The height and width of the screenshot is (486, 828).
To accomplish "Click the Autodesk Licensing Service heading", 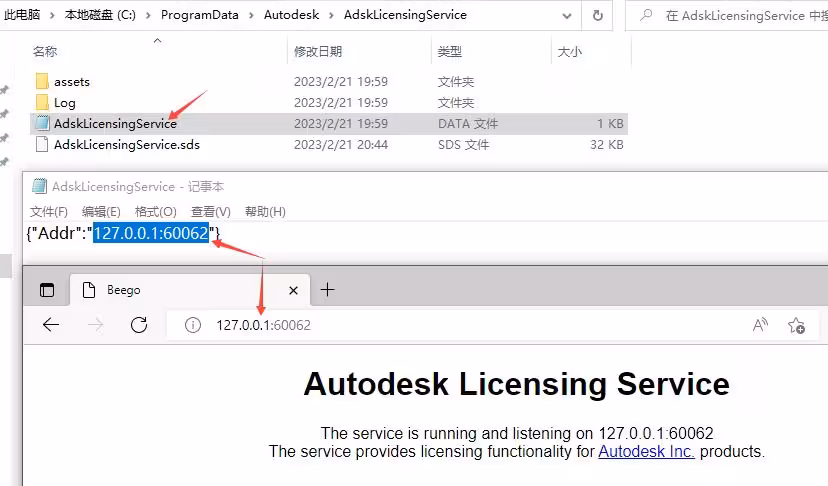I will click(x=516, y=384).
